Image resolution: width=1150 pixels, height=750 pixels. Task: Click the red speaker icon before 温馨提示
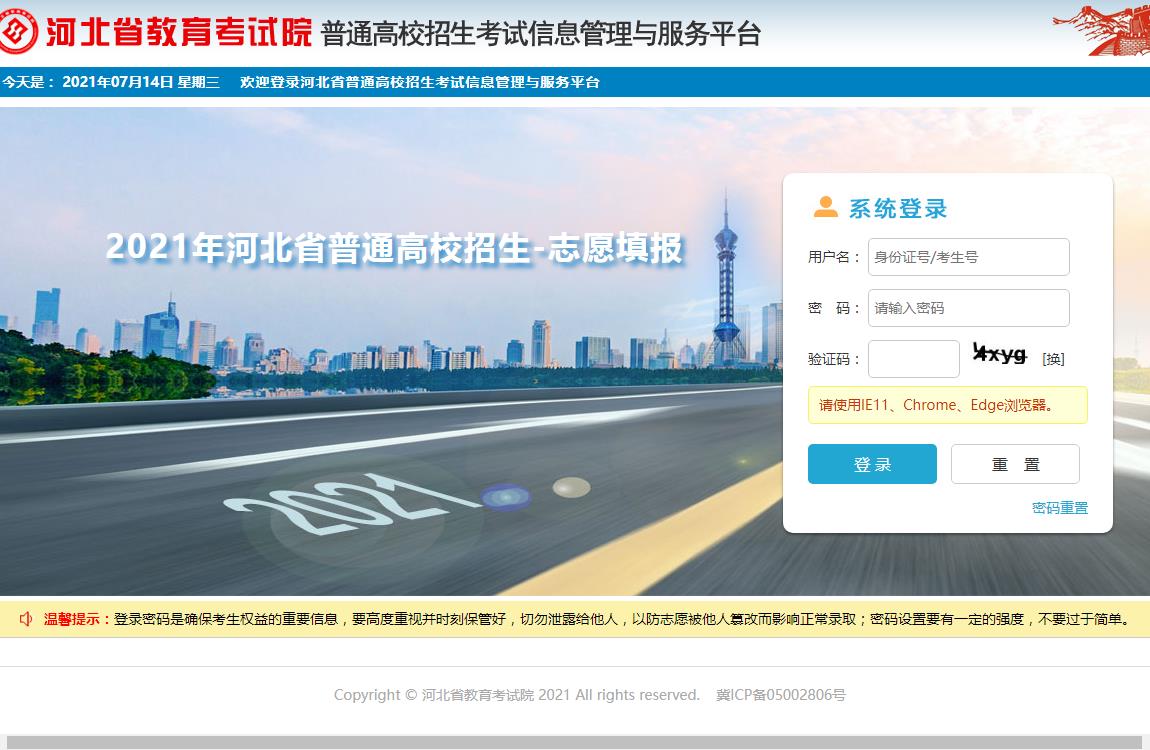pyautogui.click(x=26, y=619)
